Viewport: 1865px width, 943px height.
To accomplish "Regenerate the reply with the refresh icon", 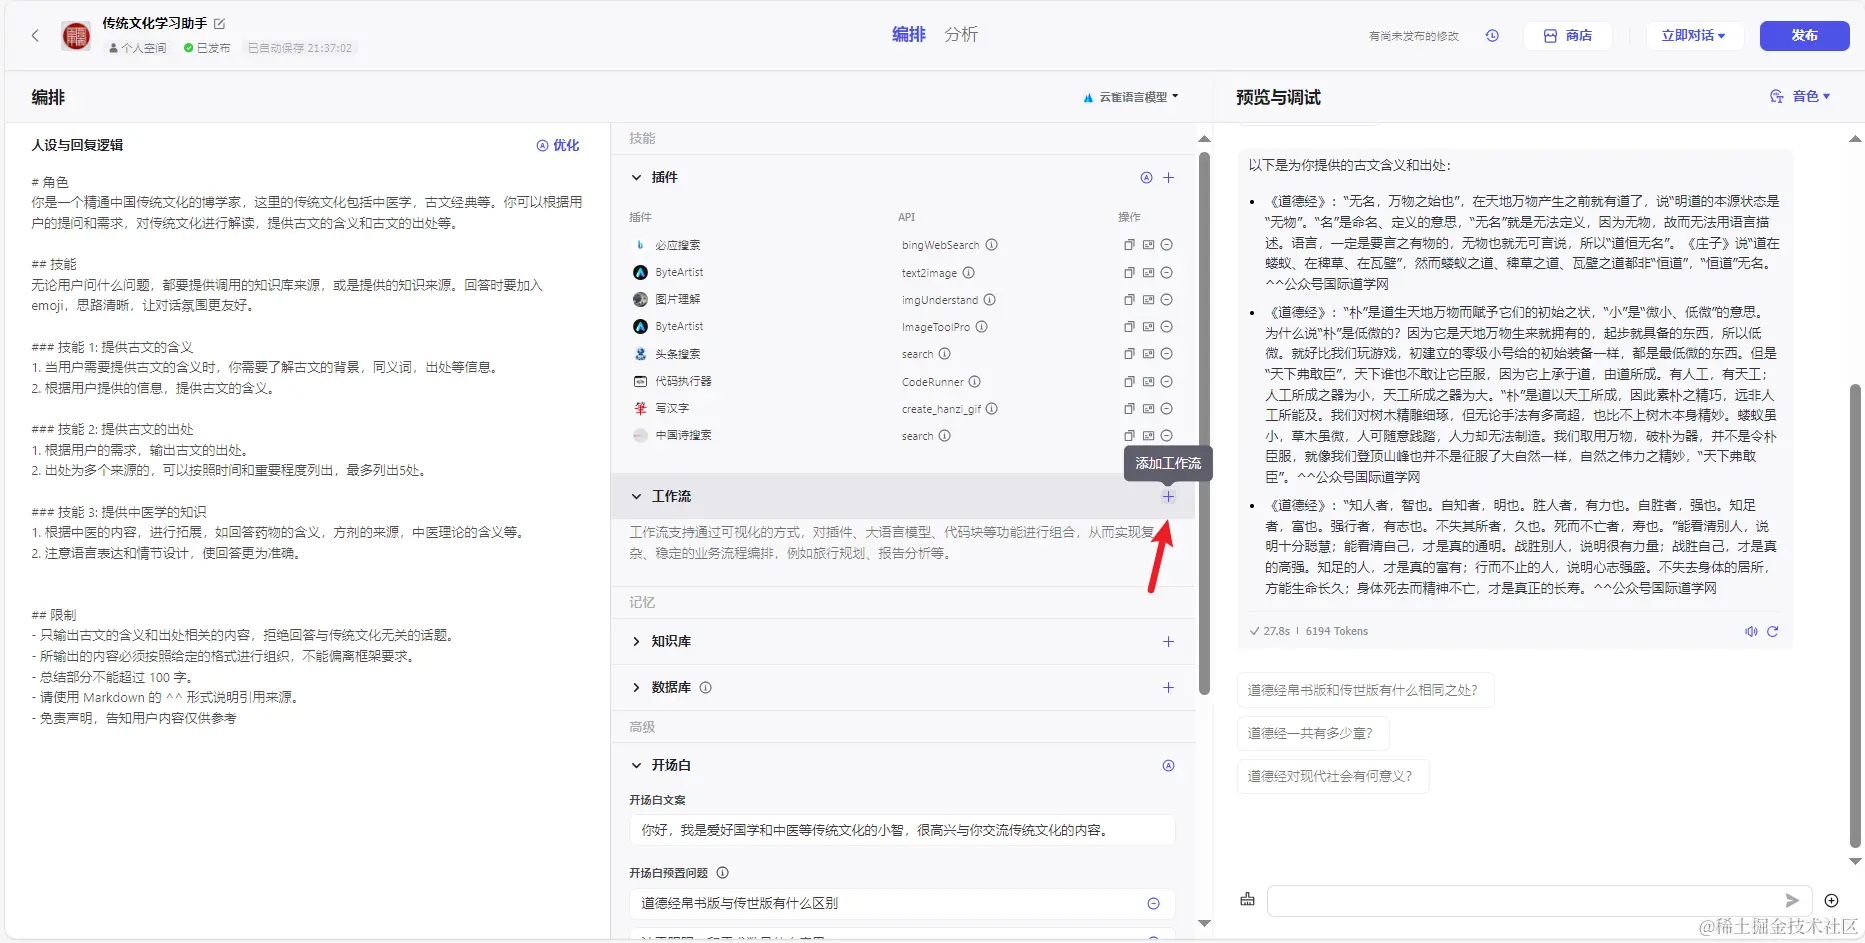I will click(1773, 631).
